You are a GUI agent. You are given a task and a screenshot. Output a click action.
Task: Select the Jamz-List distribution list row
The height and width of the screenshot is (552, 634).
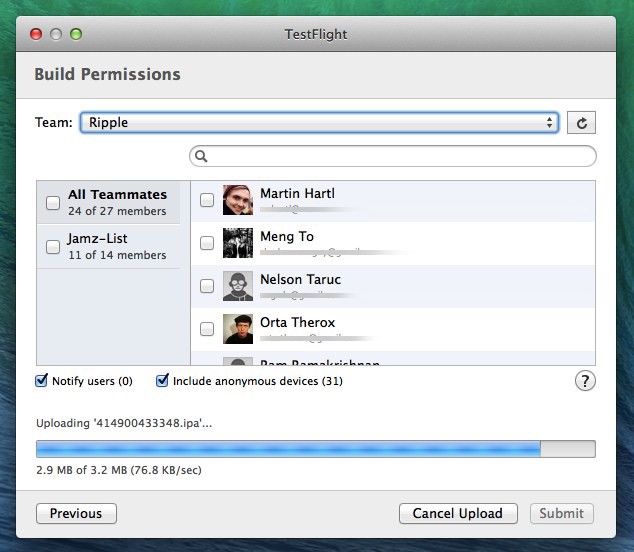click(x=108, y=247)
